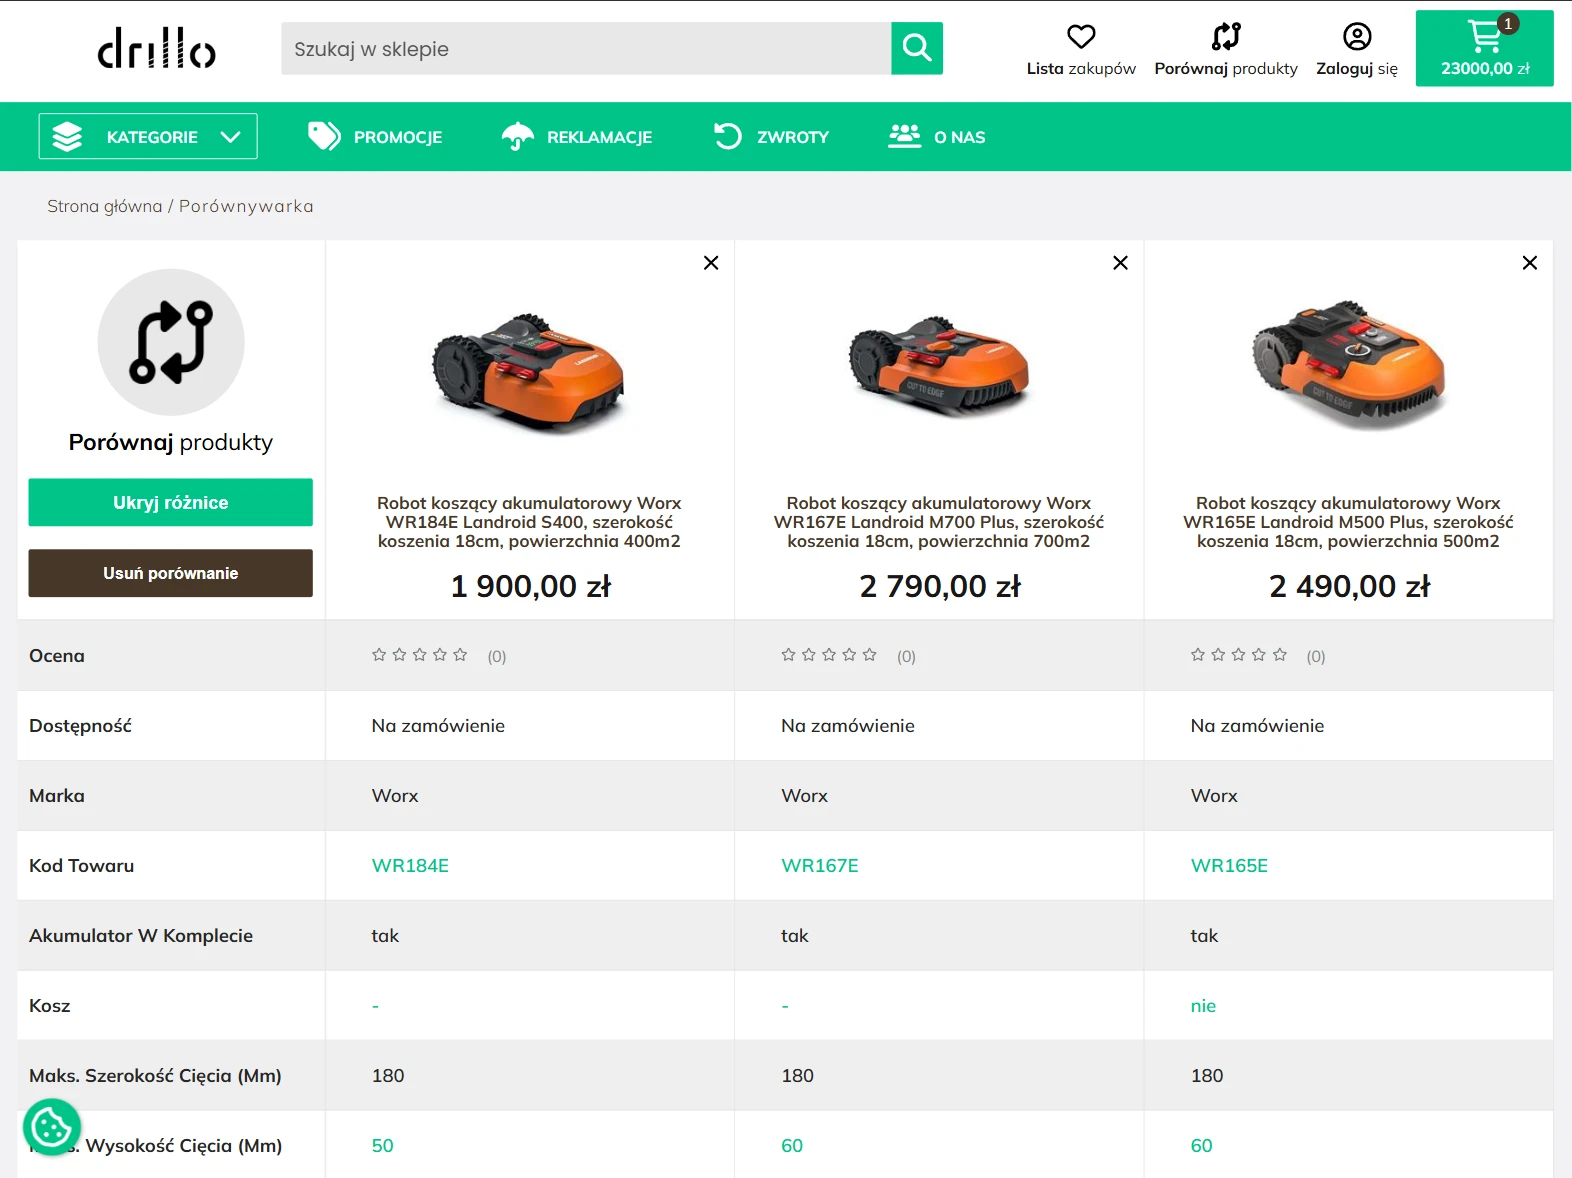Open the WR167E product code link
The width and height of the screenshot is (1572, 1178).
[x=819, y=866]
